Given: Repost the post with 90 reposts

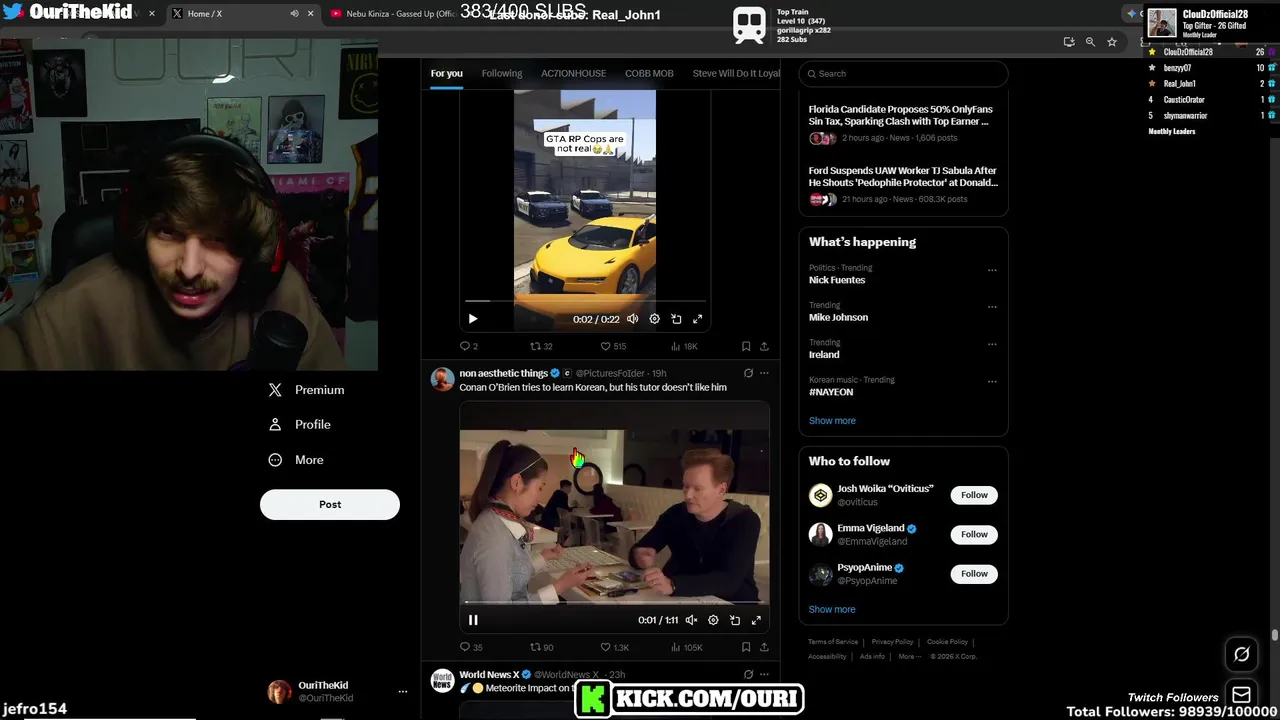Looking at the screenshot, I should pyautogui.click(x=541, y=647).
